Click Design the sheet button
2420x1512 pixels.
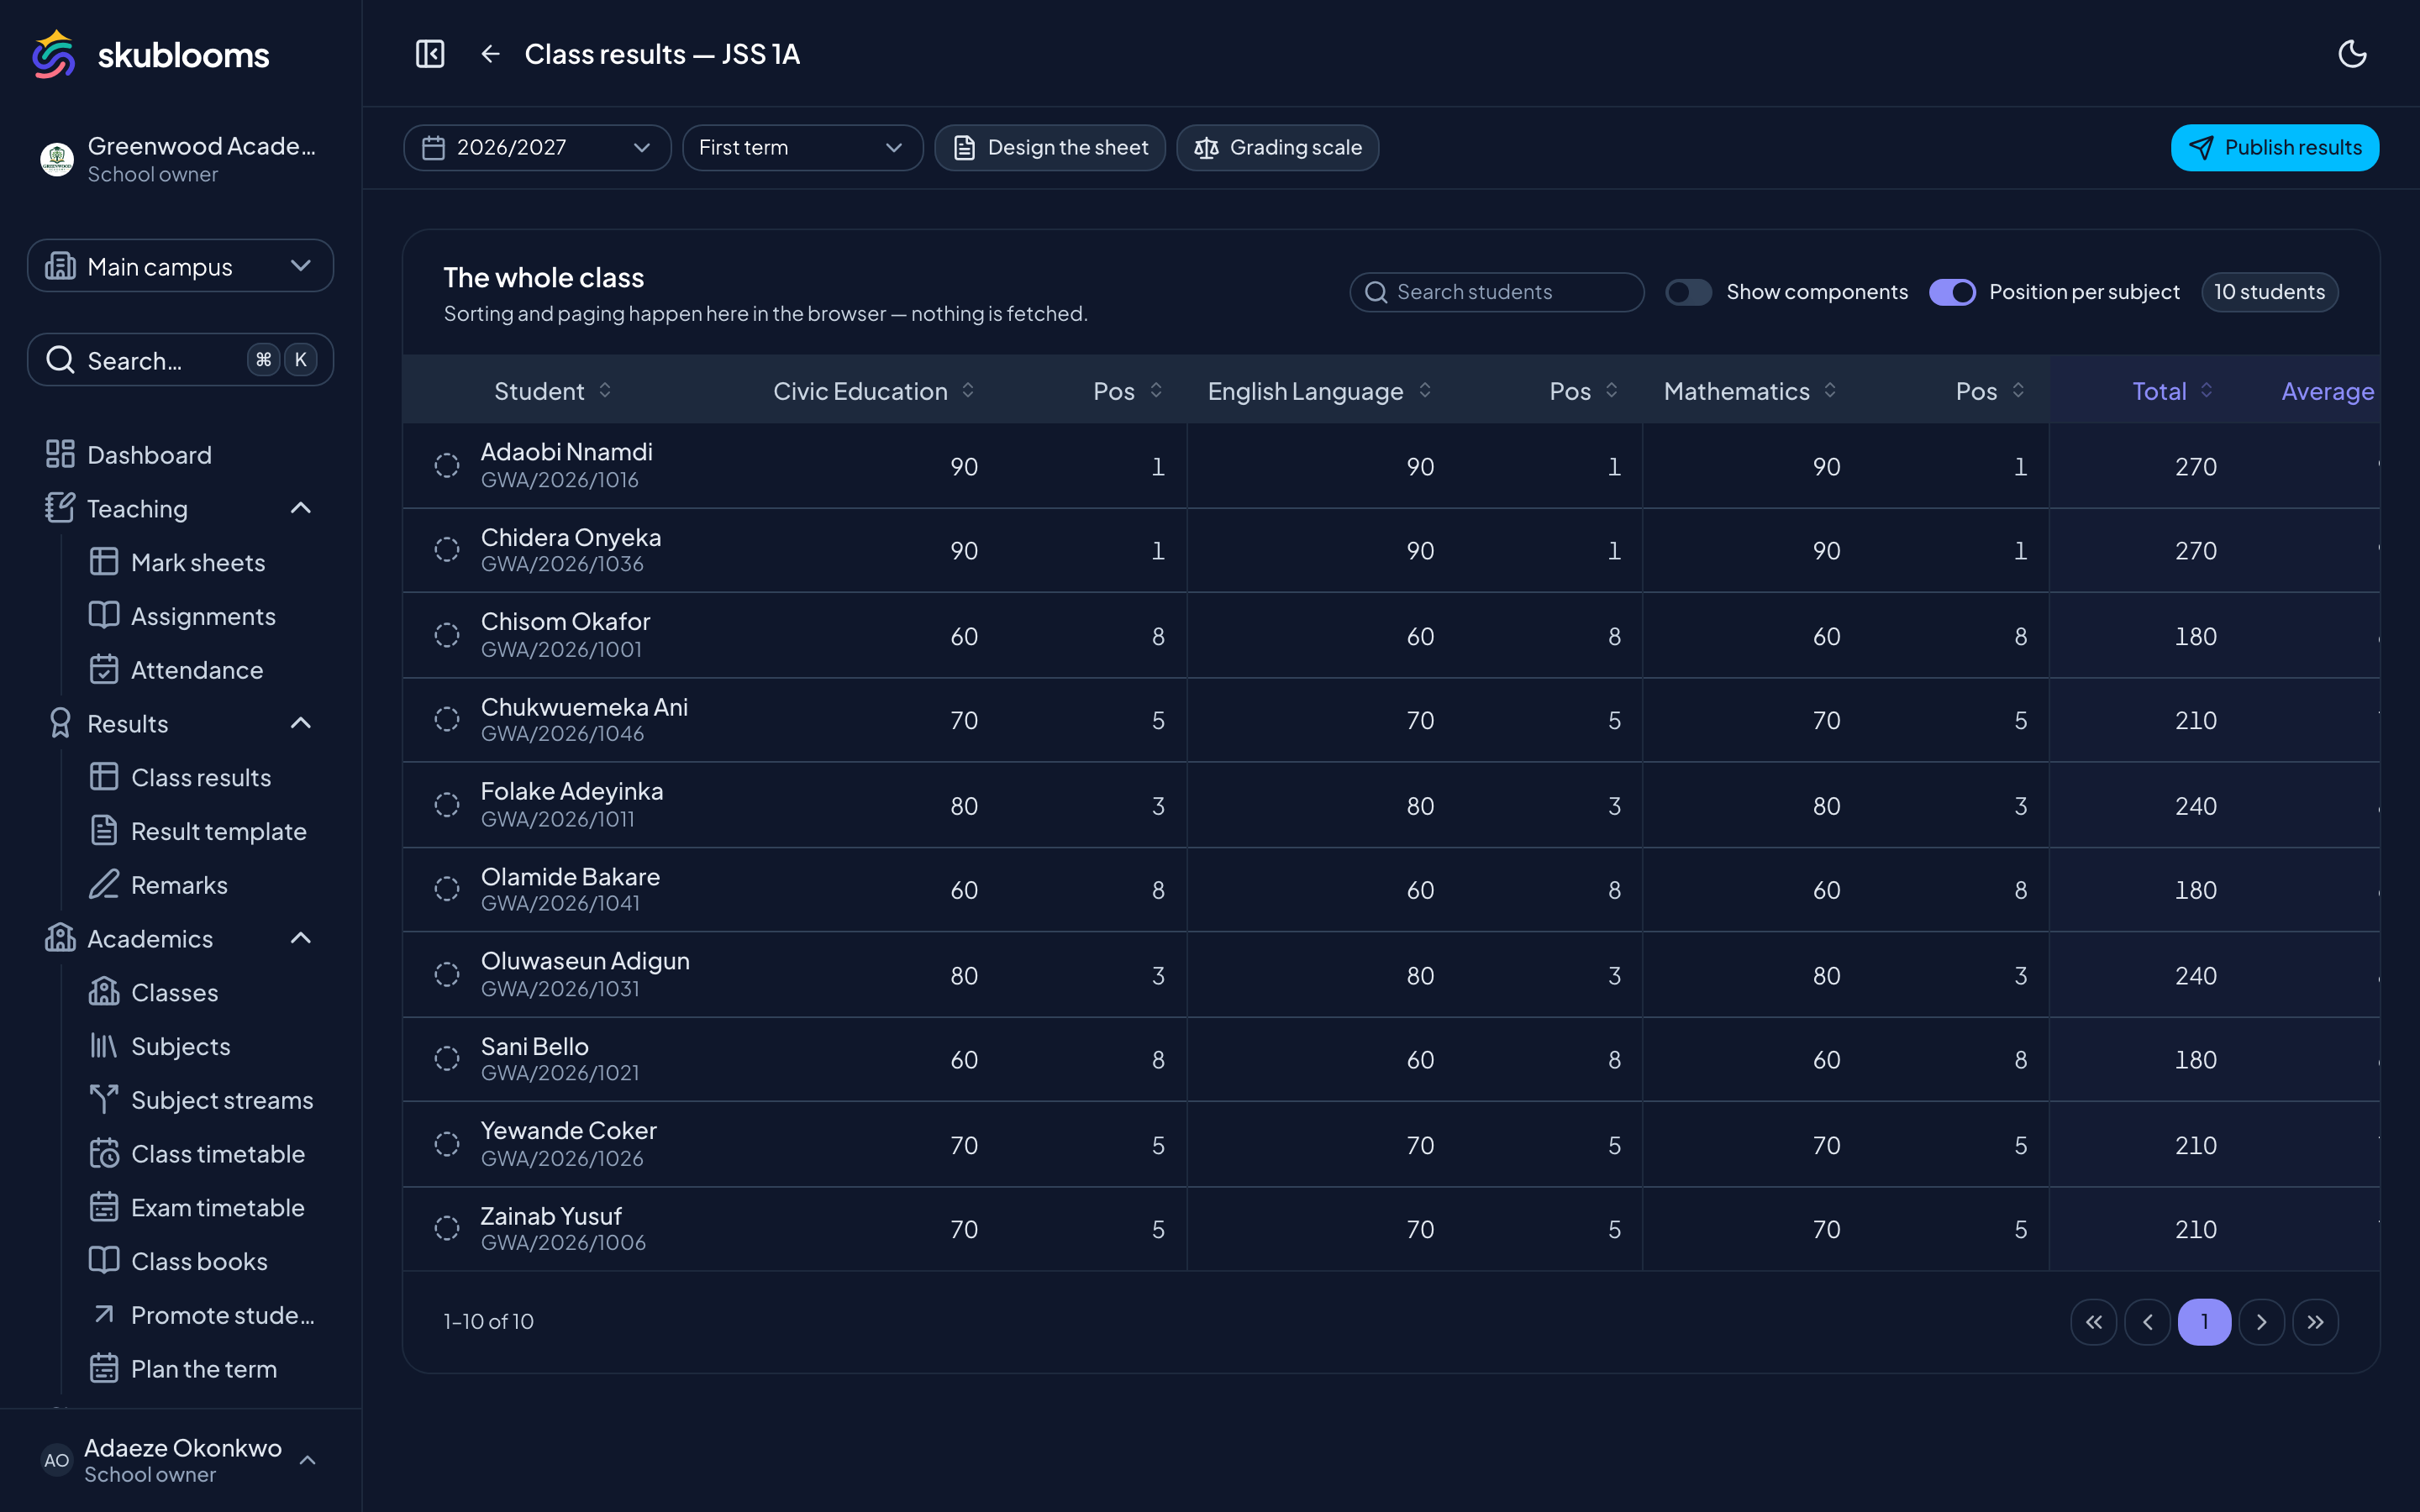1049,148
